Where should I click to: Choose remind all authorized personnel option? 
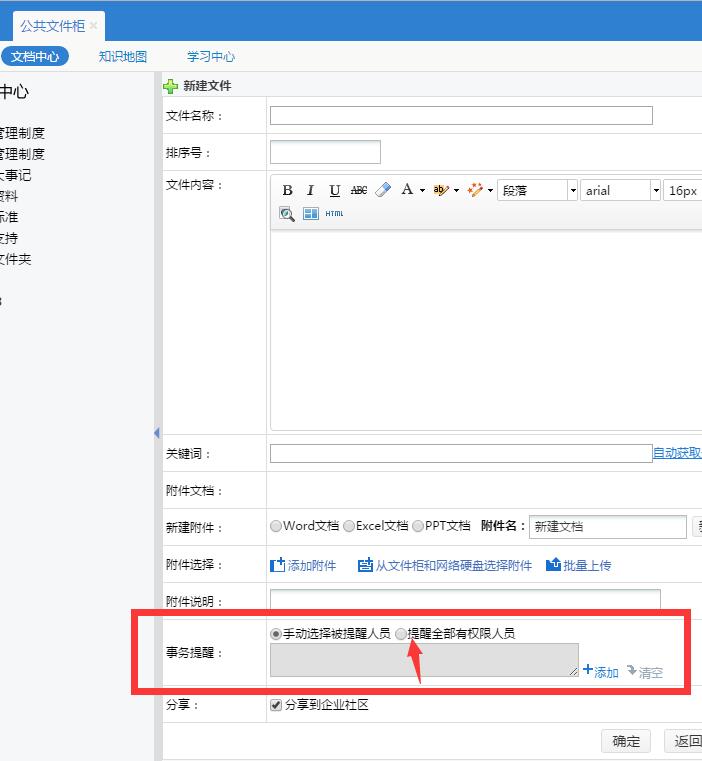(401, 634)
